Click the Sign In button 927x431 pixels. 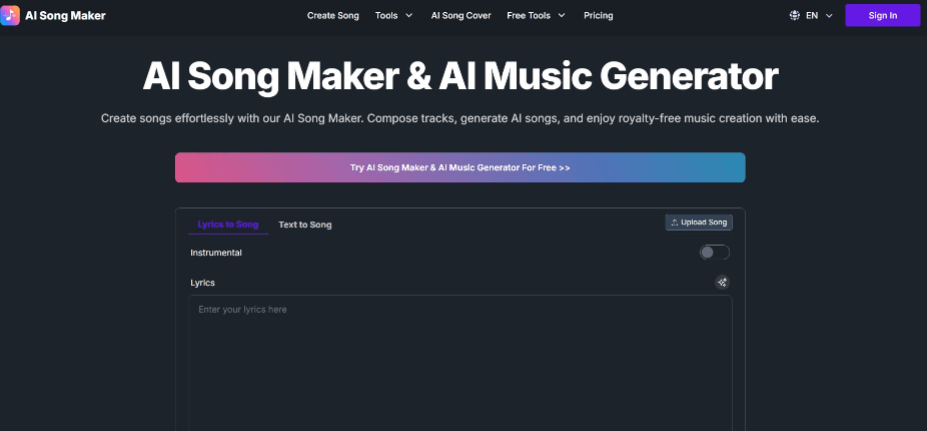(883, 15)
